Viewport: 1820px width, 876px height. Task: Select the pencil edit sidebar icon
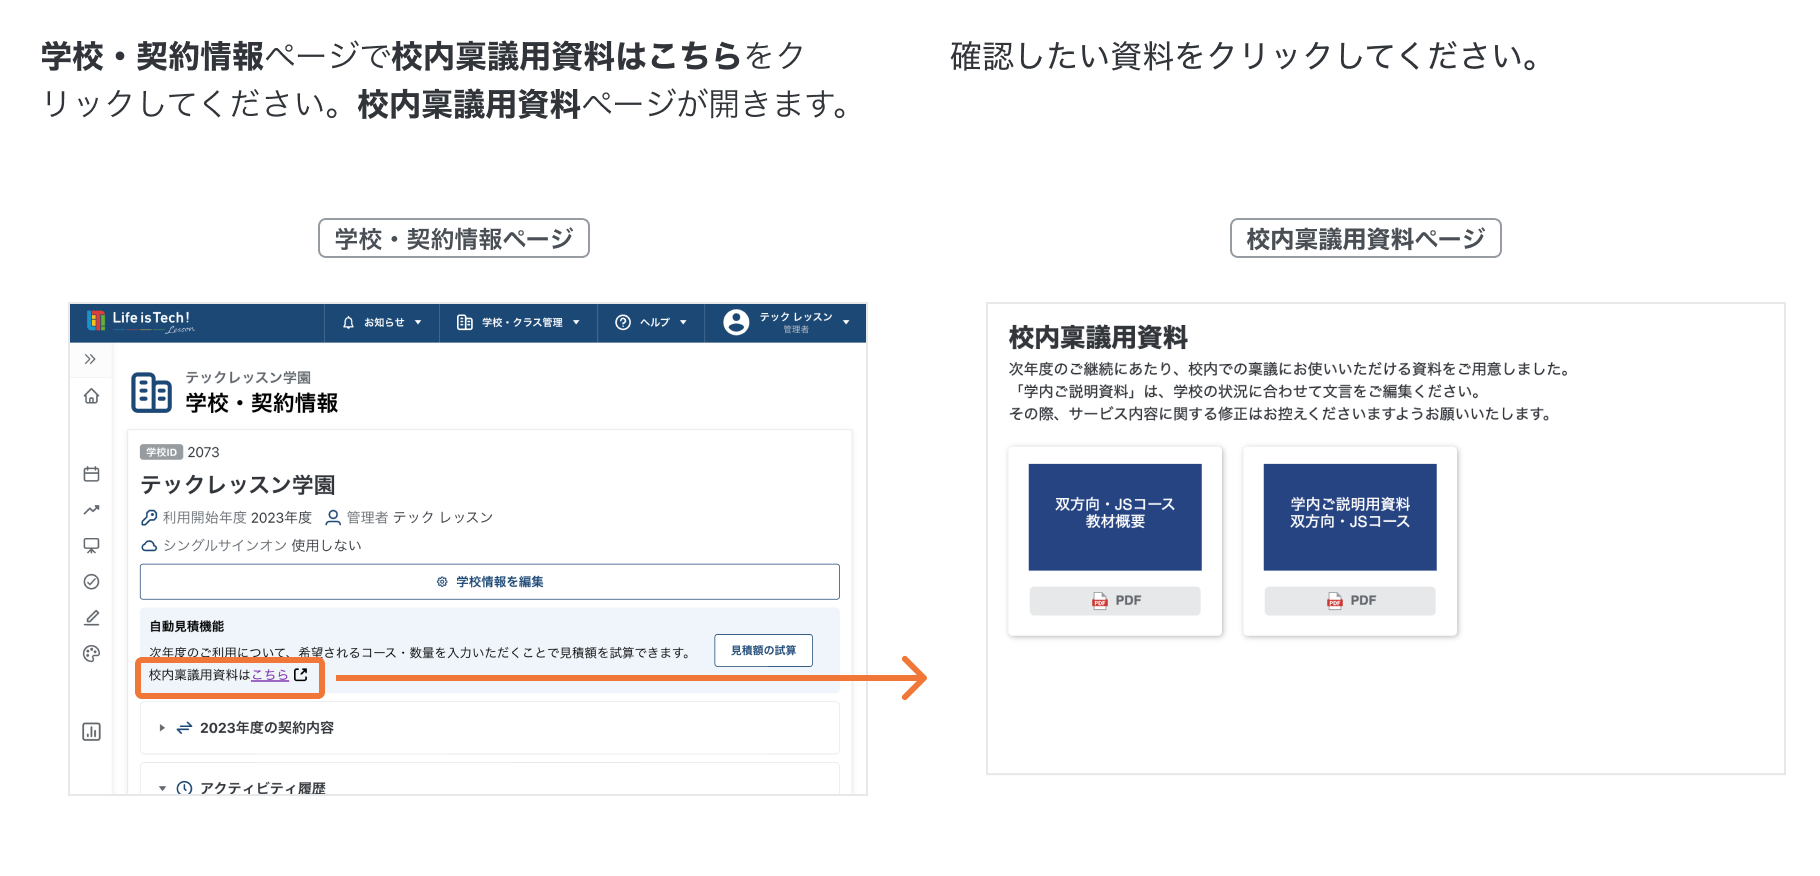[91, 618]
